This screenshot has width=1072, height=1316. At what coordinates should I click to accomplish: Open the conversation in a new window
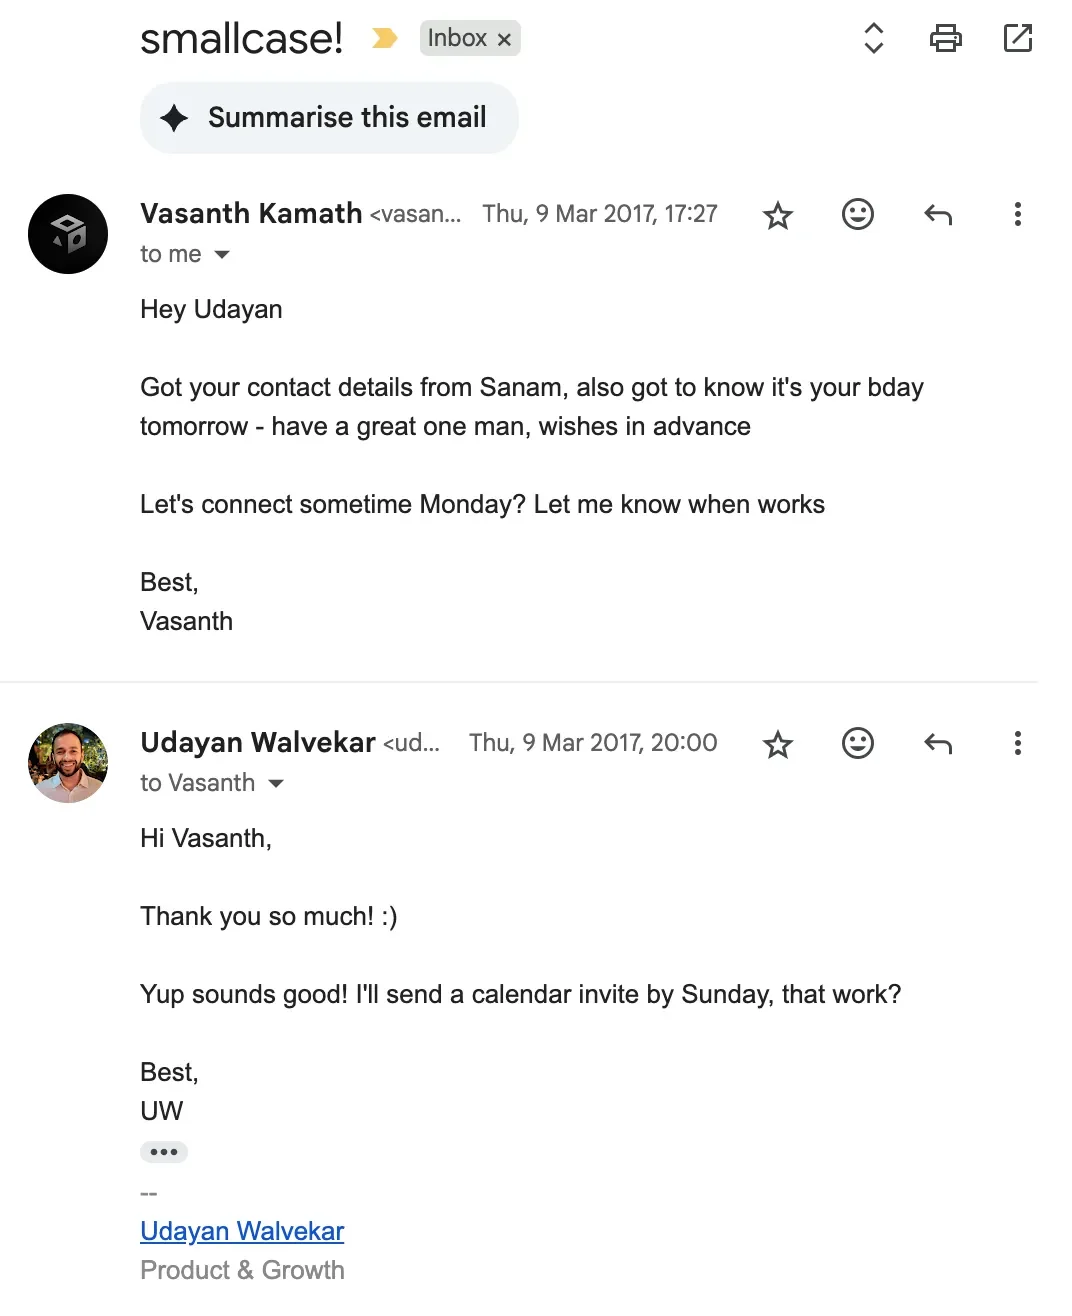click(x=1017, y=39)
